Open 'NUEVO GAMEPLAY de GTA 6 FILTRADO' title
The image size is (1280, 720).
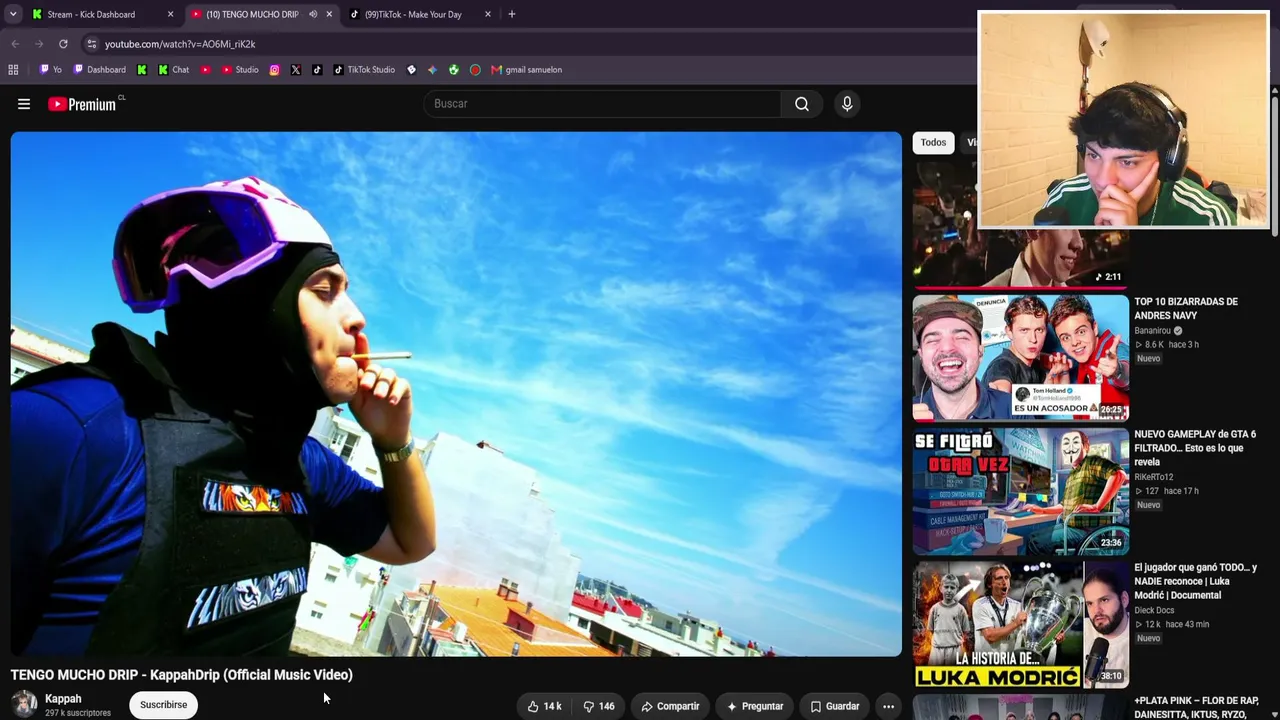(x=1195, y=448)
